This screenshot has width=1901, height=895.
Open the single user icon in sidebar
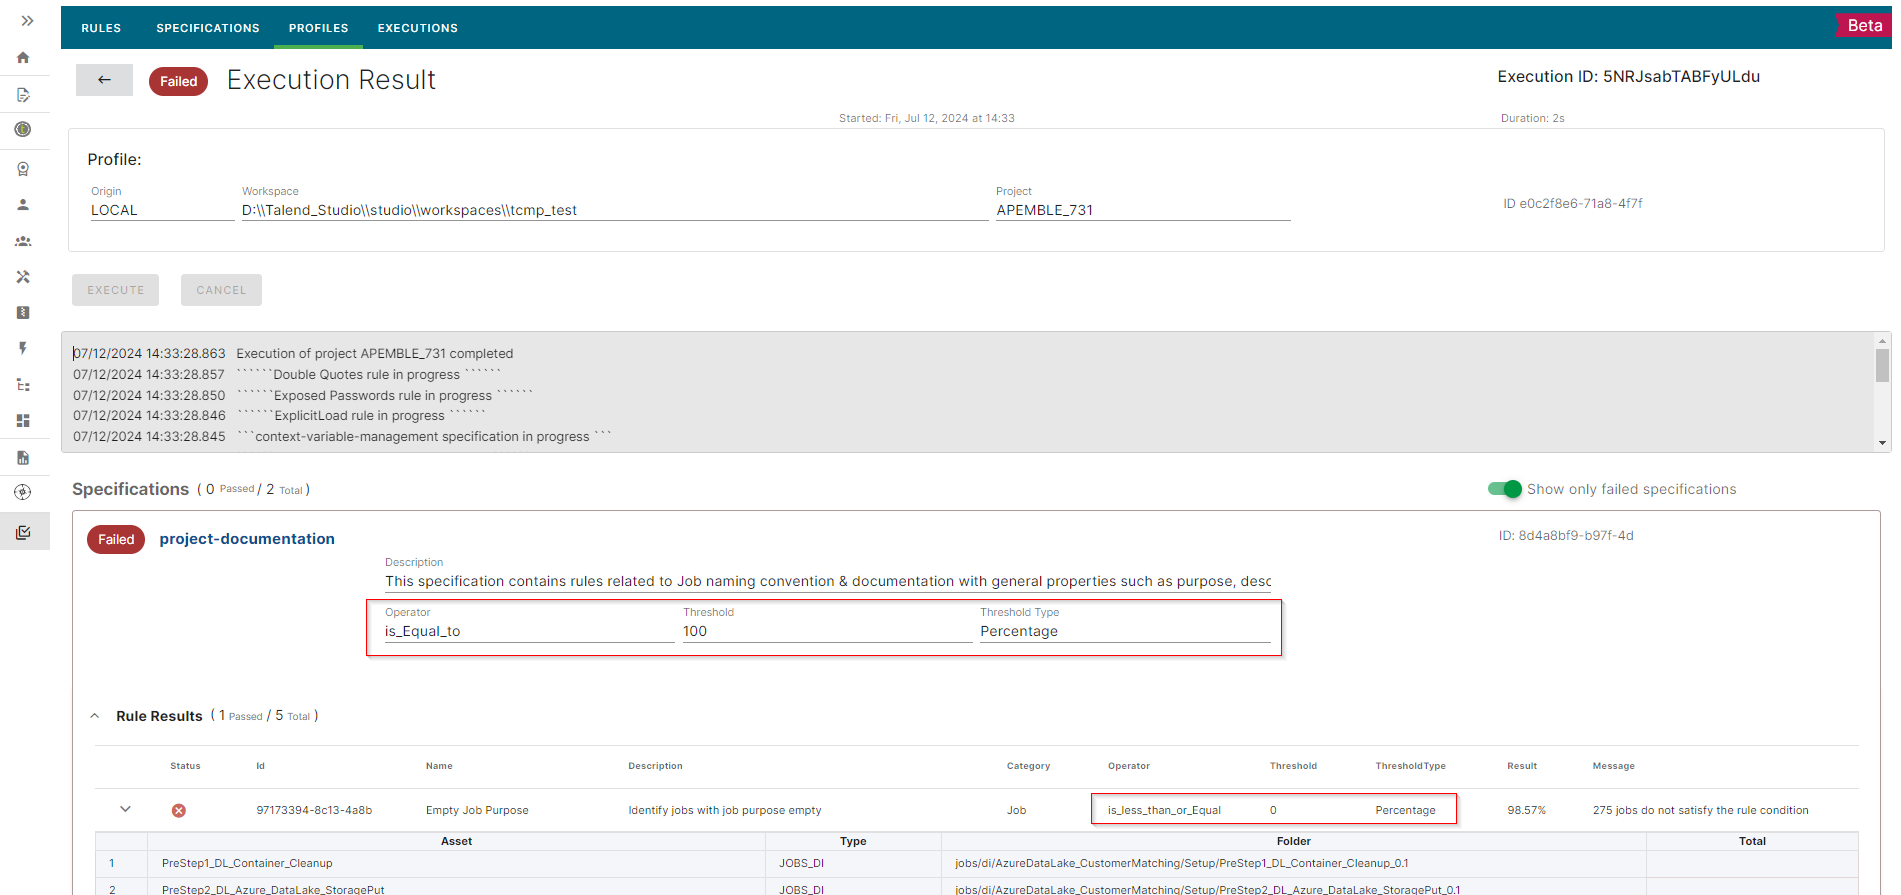pyautogui.click(x=23, y=205)
